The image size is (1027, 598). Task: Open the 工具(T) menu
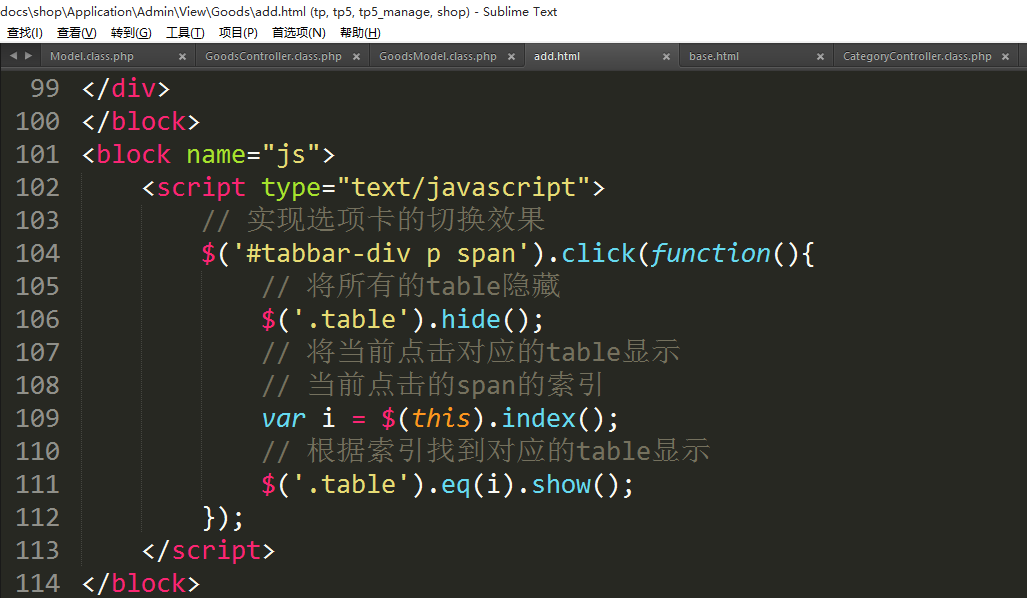[185, 33]
